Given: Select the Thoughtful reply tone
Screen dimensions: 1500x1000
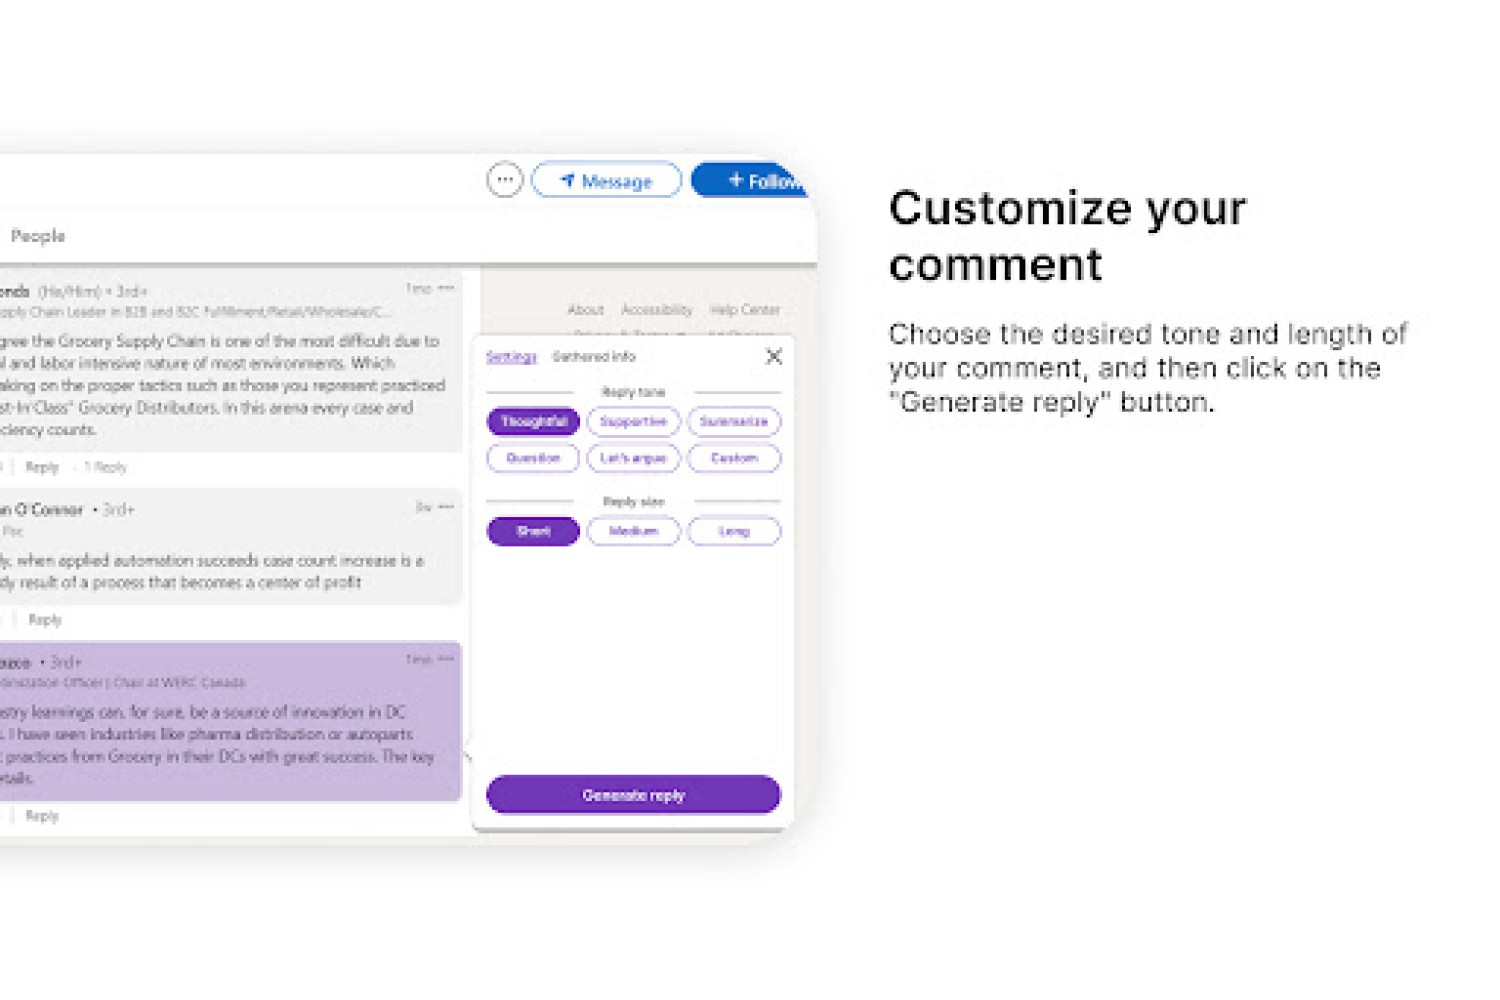Looking at the screenshot, I should coord(533,422).
